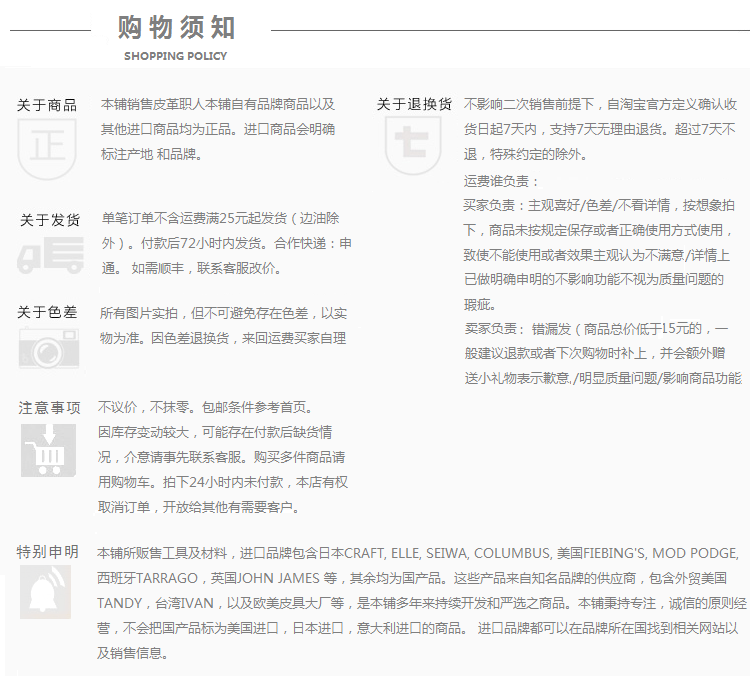
Task: Click the line starting 况，介意请事先联系客服
Action: tap(221, 457)
